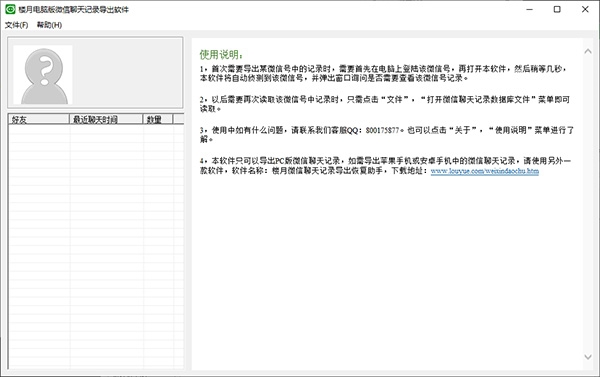Minimize the application window
The height and width of the screenshot is (377, 600).
point(530,9)
